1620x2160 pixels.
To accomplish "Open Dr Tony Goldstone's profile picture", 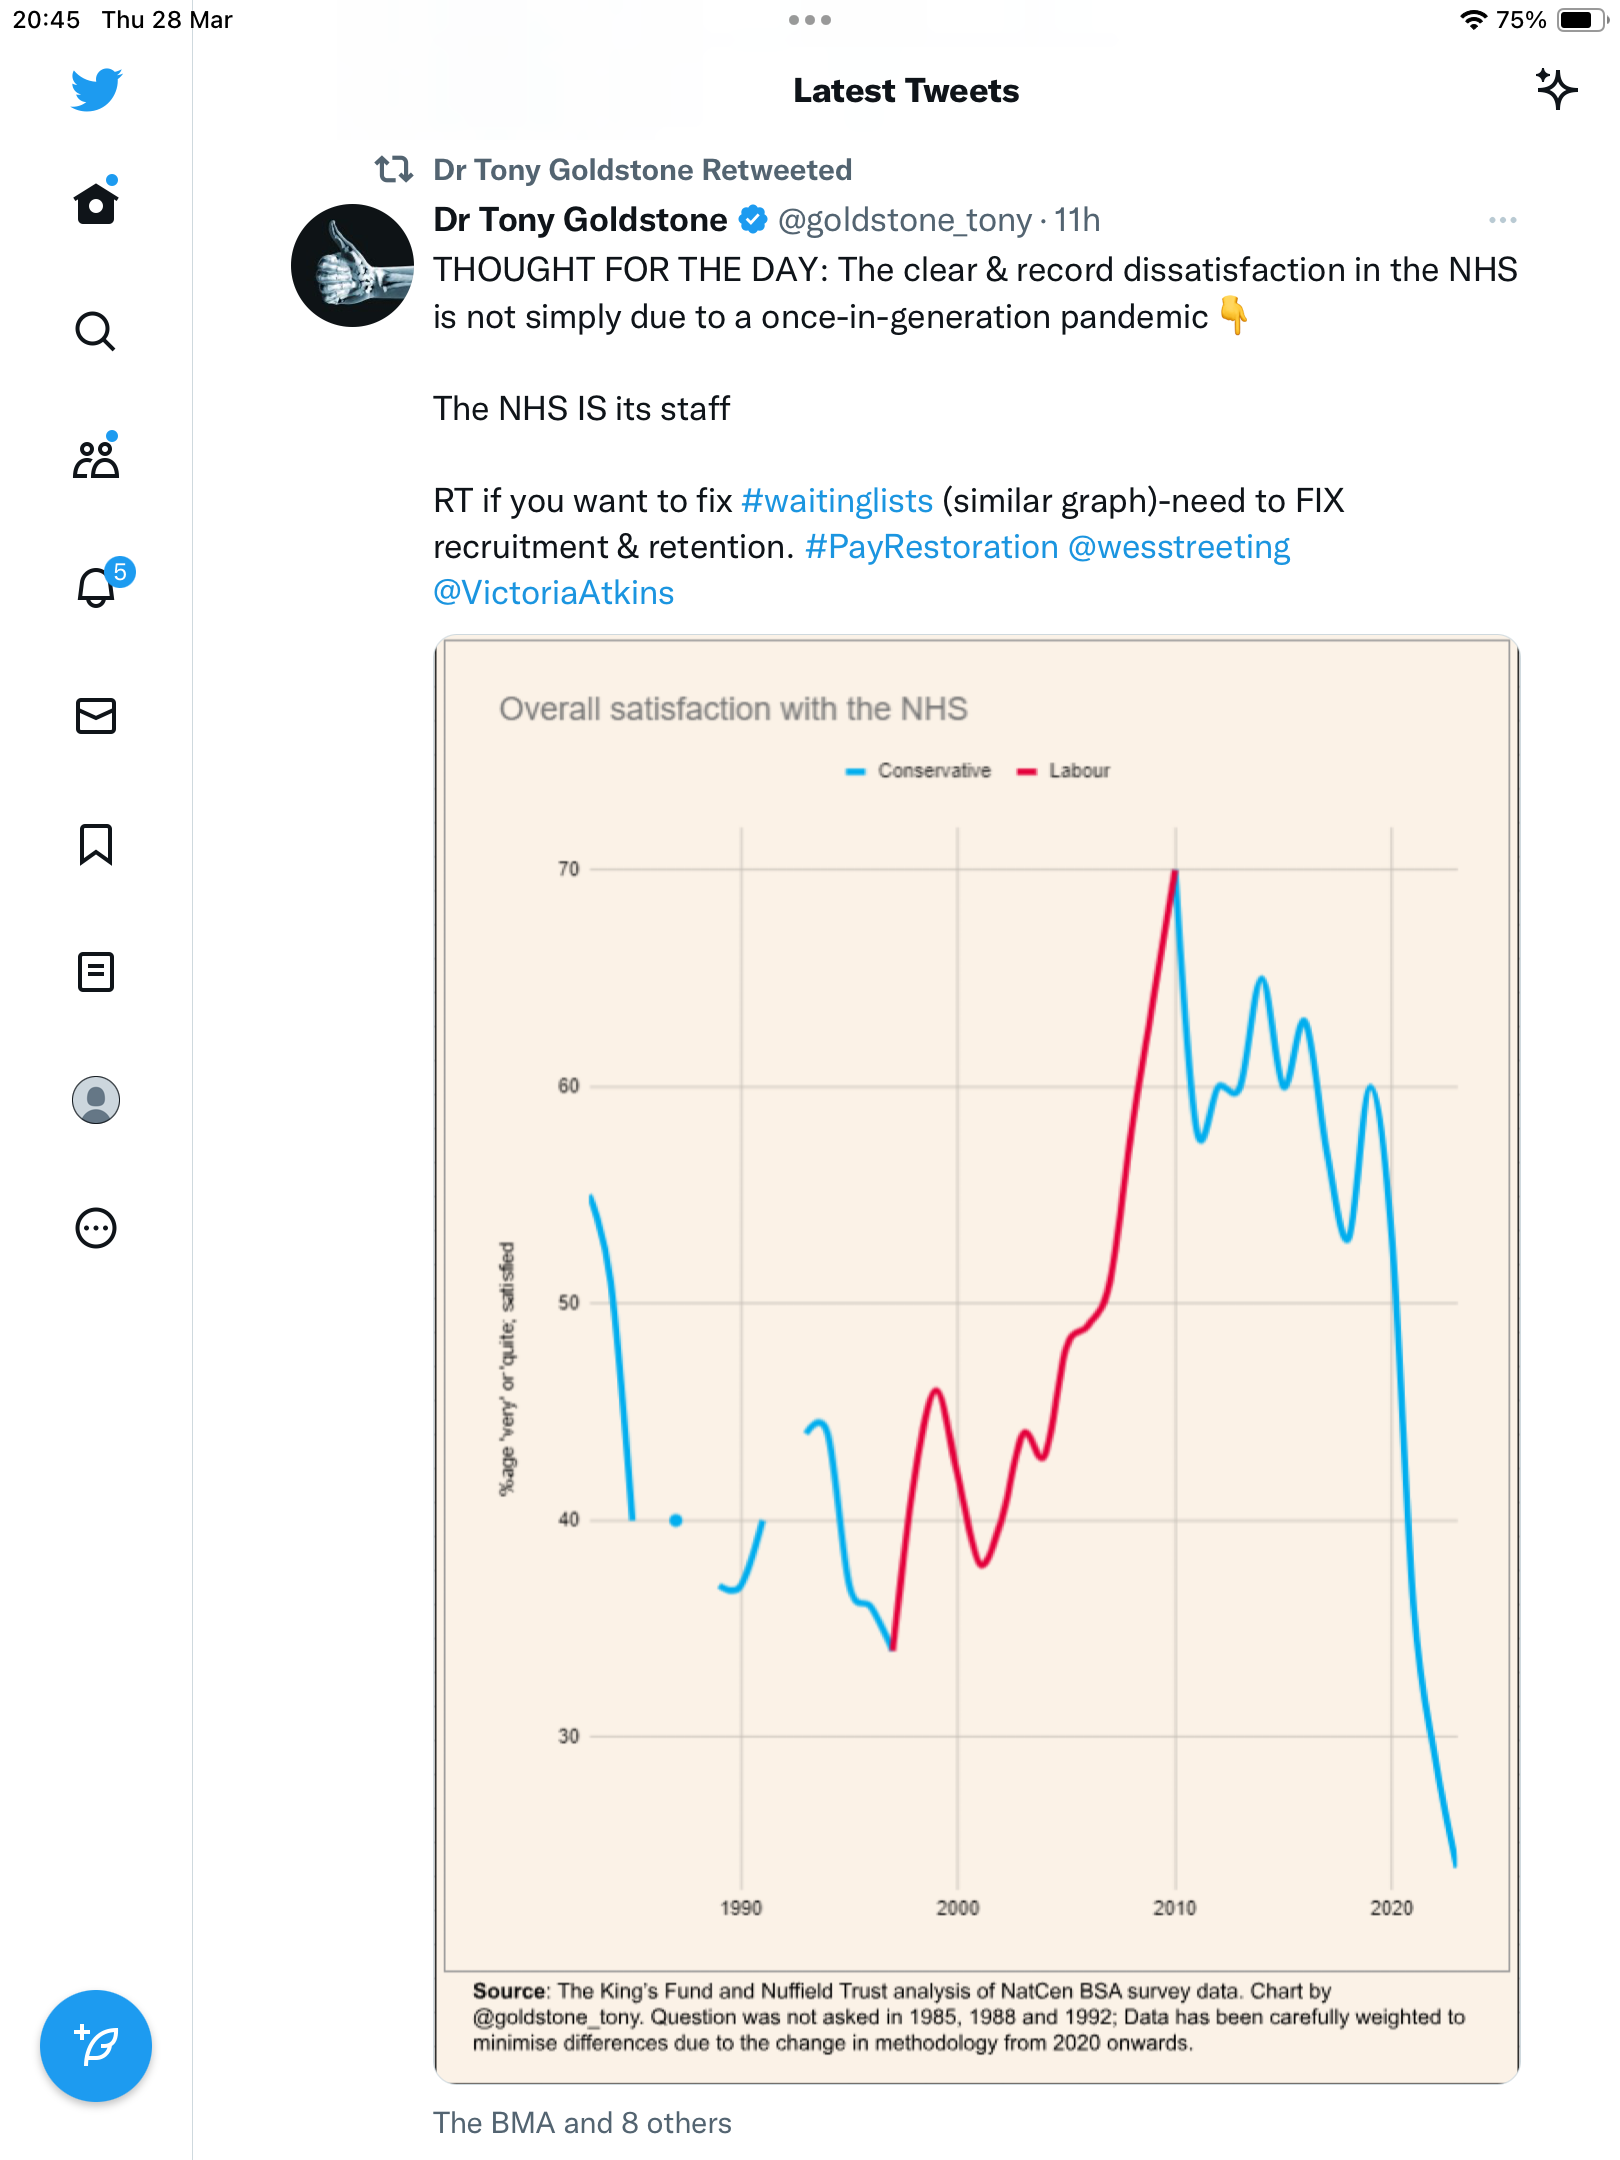I will [x=352, y=266].
